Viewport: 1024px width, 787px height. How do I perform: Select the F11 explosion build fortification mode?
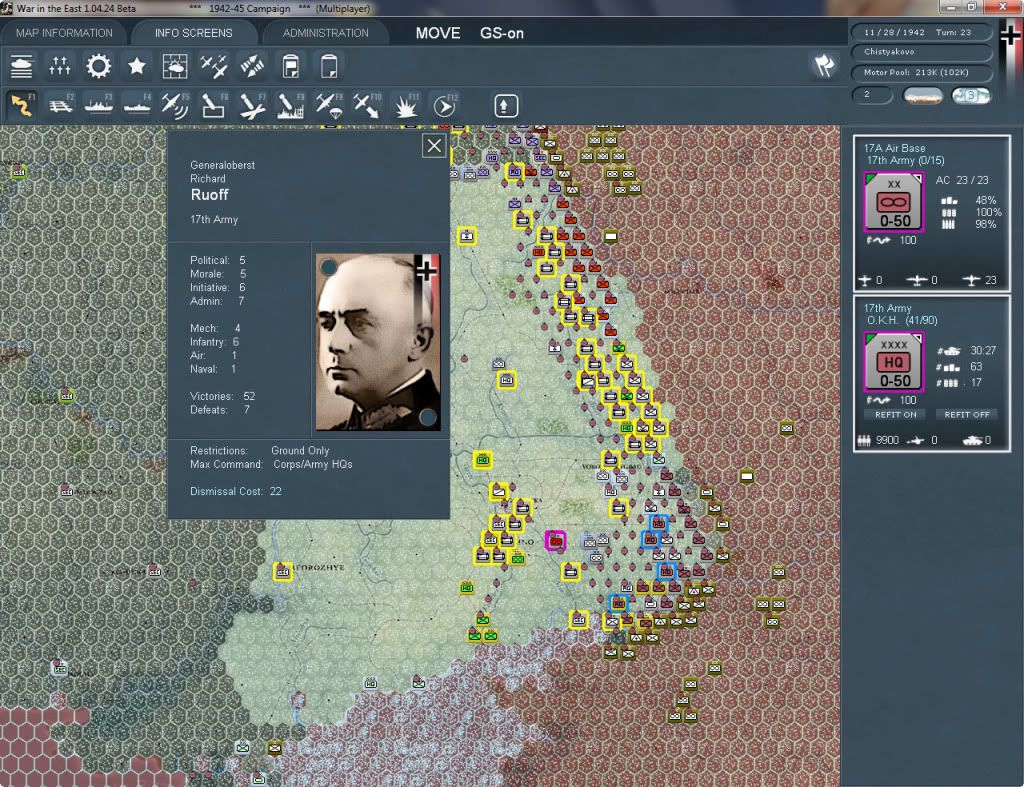406,105
